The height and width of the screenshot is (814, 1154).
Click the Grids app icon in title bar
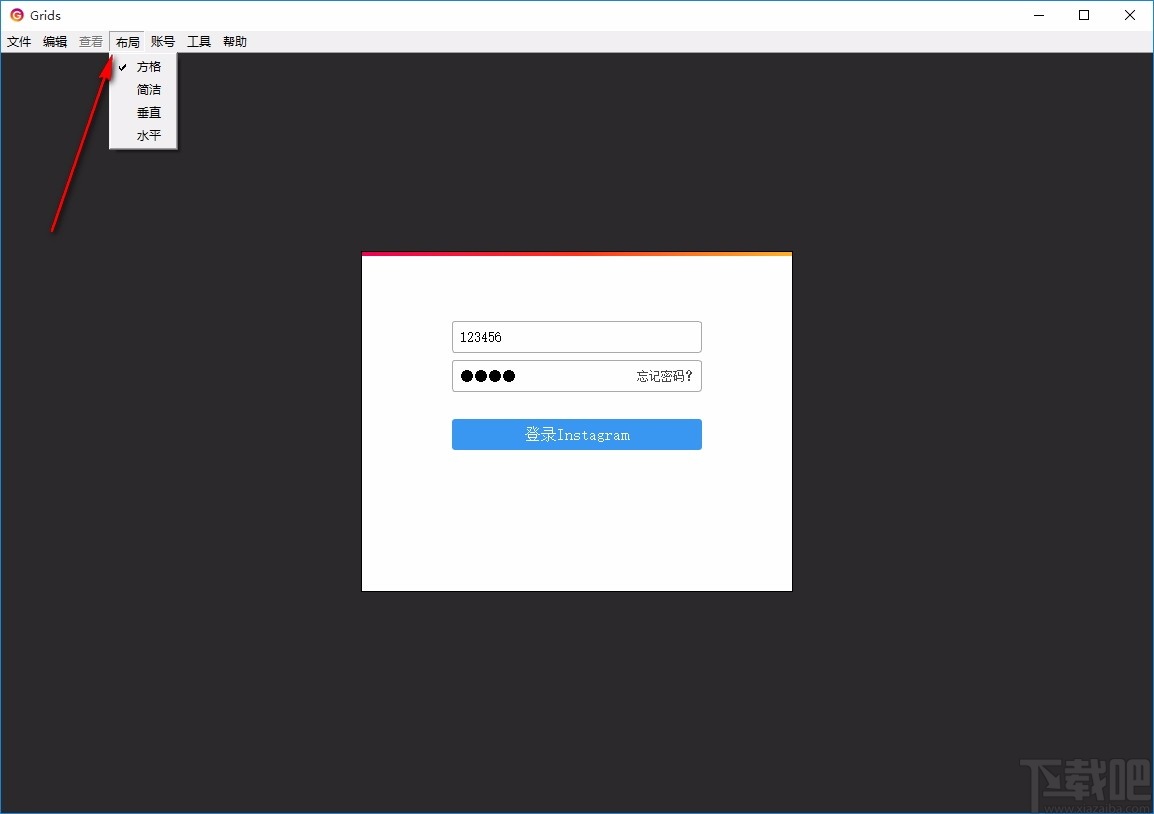(x=17, y=15)
